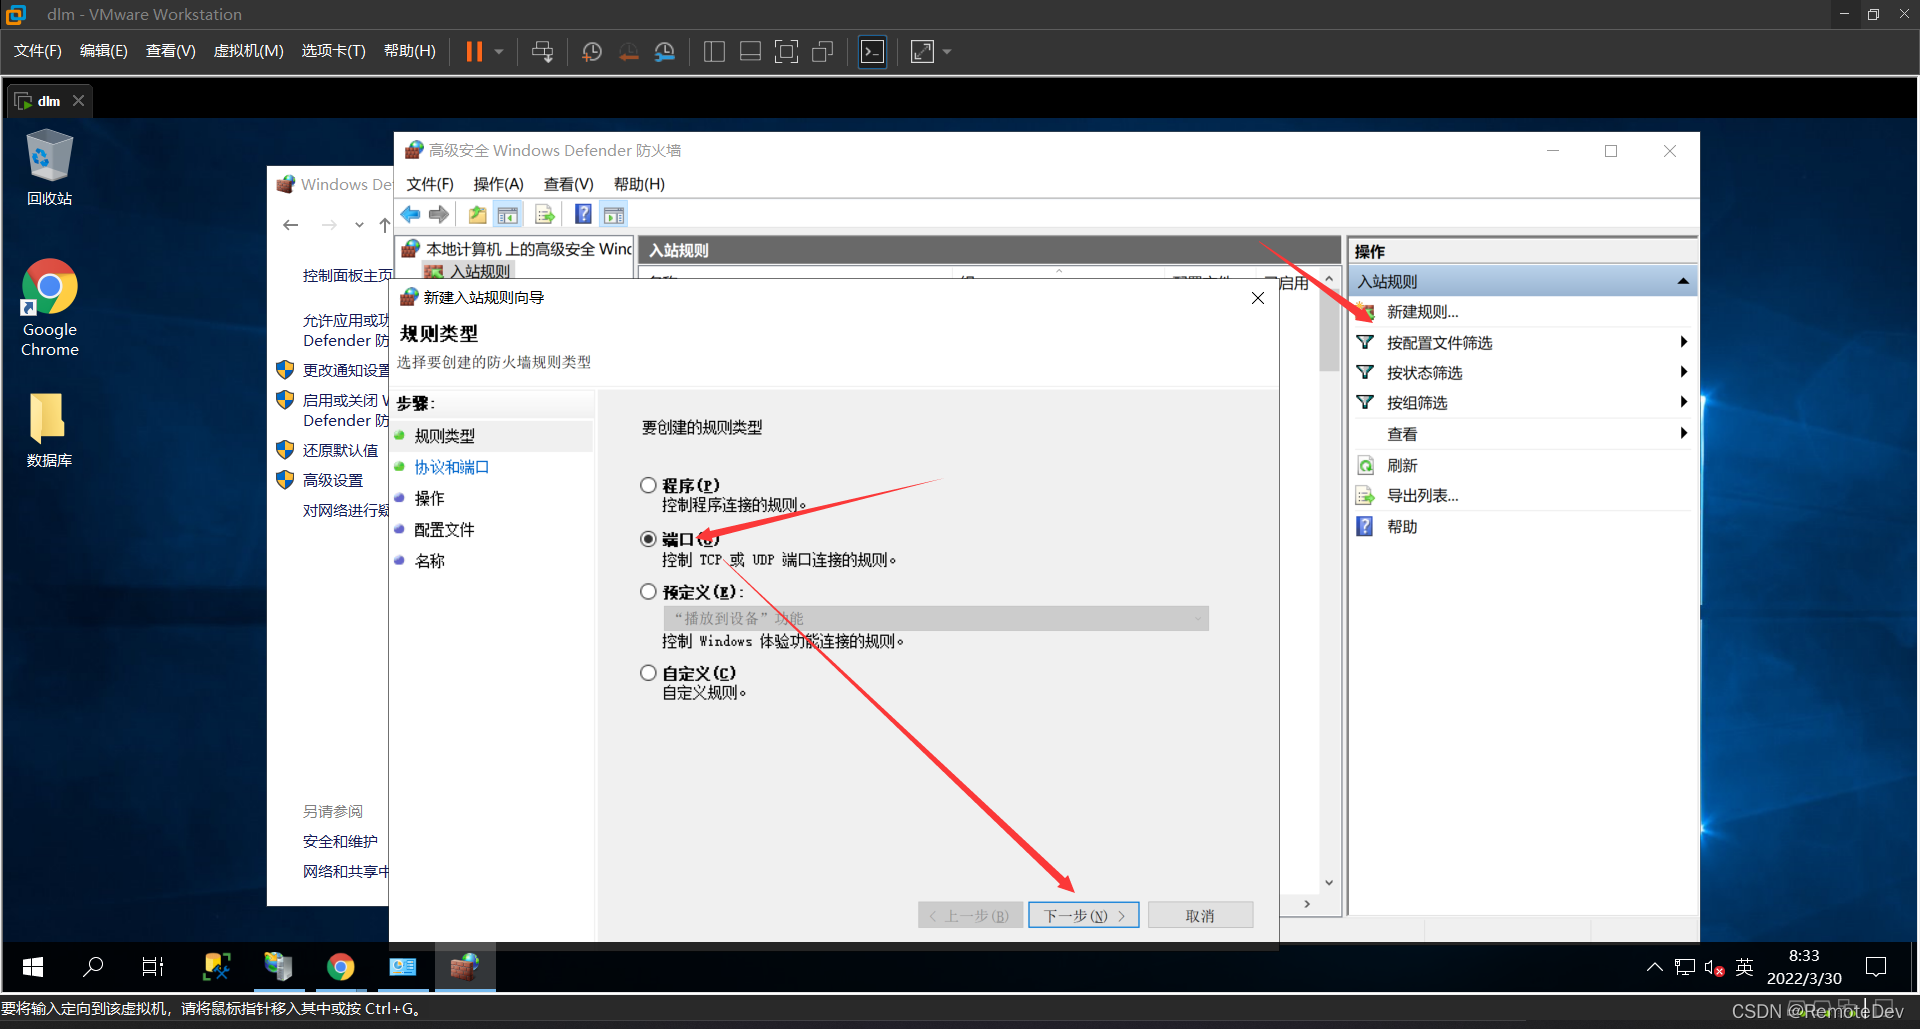Click 还原默认值 in the control panel window
1920x1029 pixels.
340,450
